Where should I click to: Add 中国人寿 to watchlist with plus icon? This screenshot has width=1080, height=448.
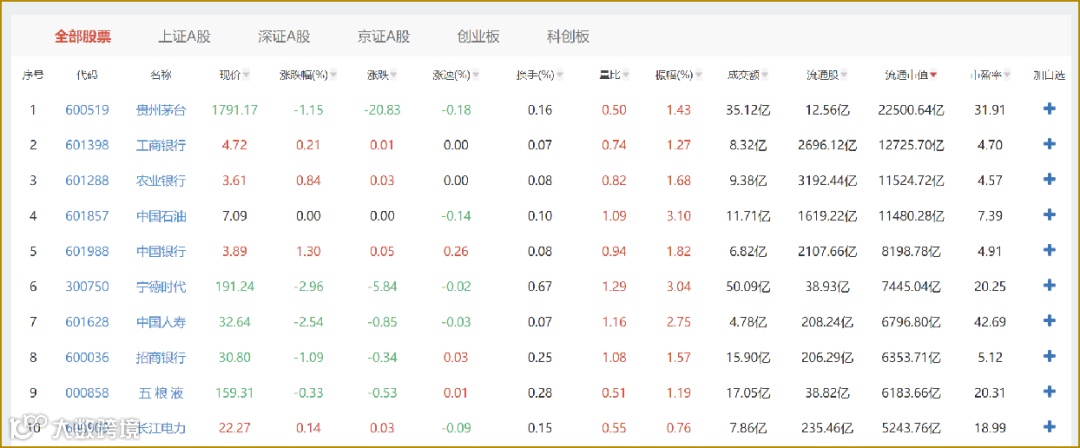(x=1050, y=320)
